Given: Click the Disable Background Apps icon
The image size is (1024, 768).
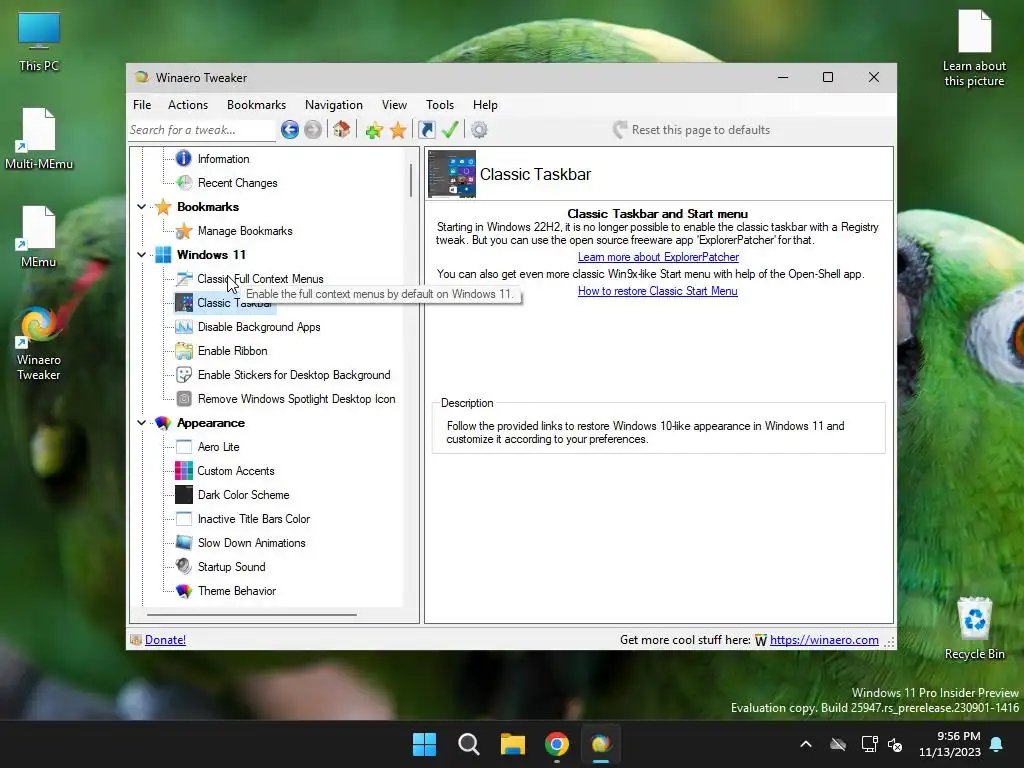Looking at the screenshot, I should (184, 327).
